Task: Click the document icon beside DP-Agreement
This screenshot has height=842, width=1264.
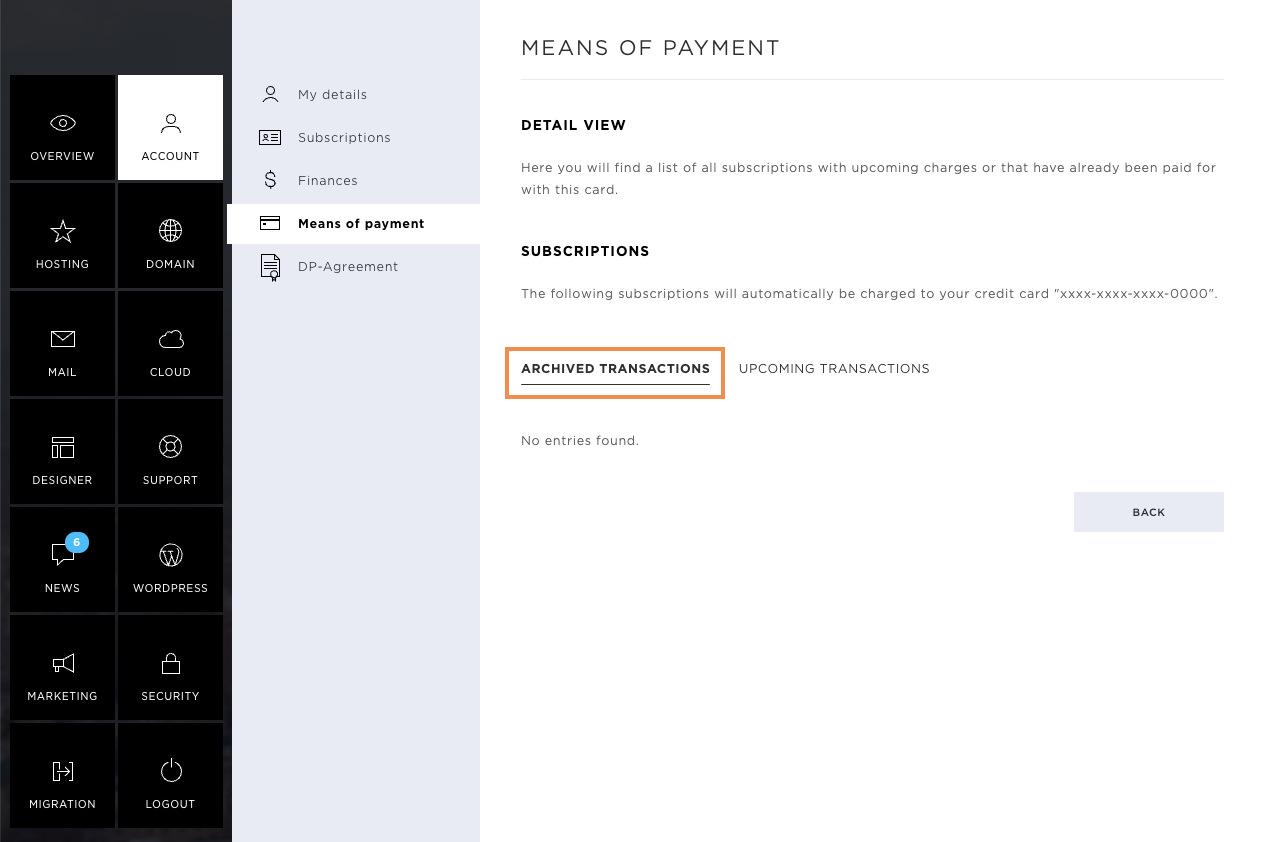Action: point(270,267)
